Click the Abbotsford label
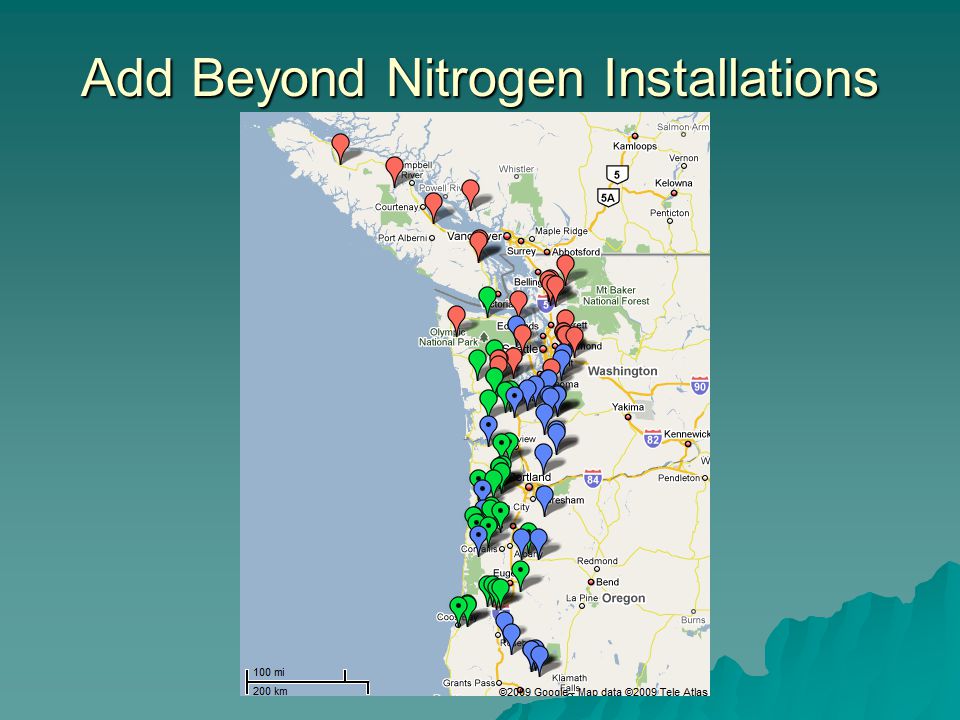This screenshot has width=960, height=720. pos(576,252)
